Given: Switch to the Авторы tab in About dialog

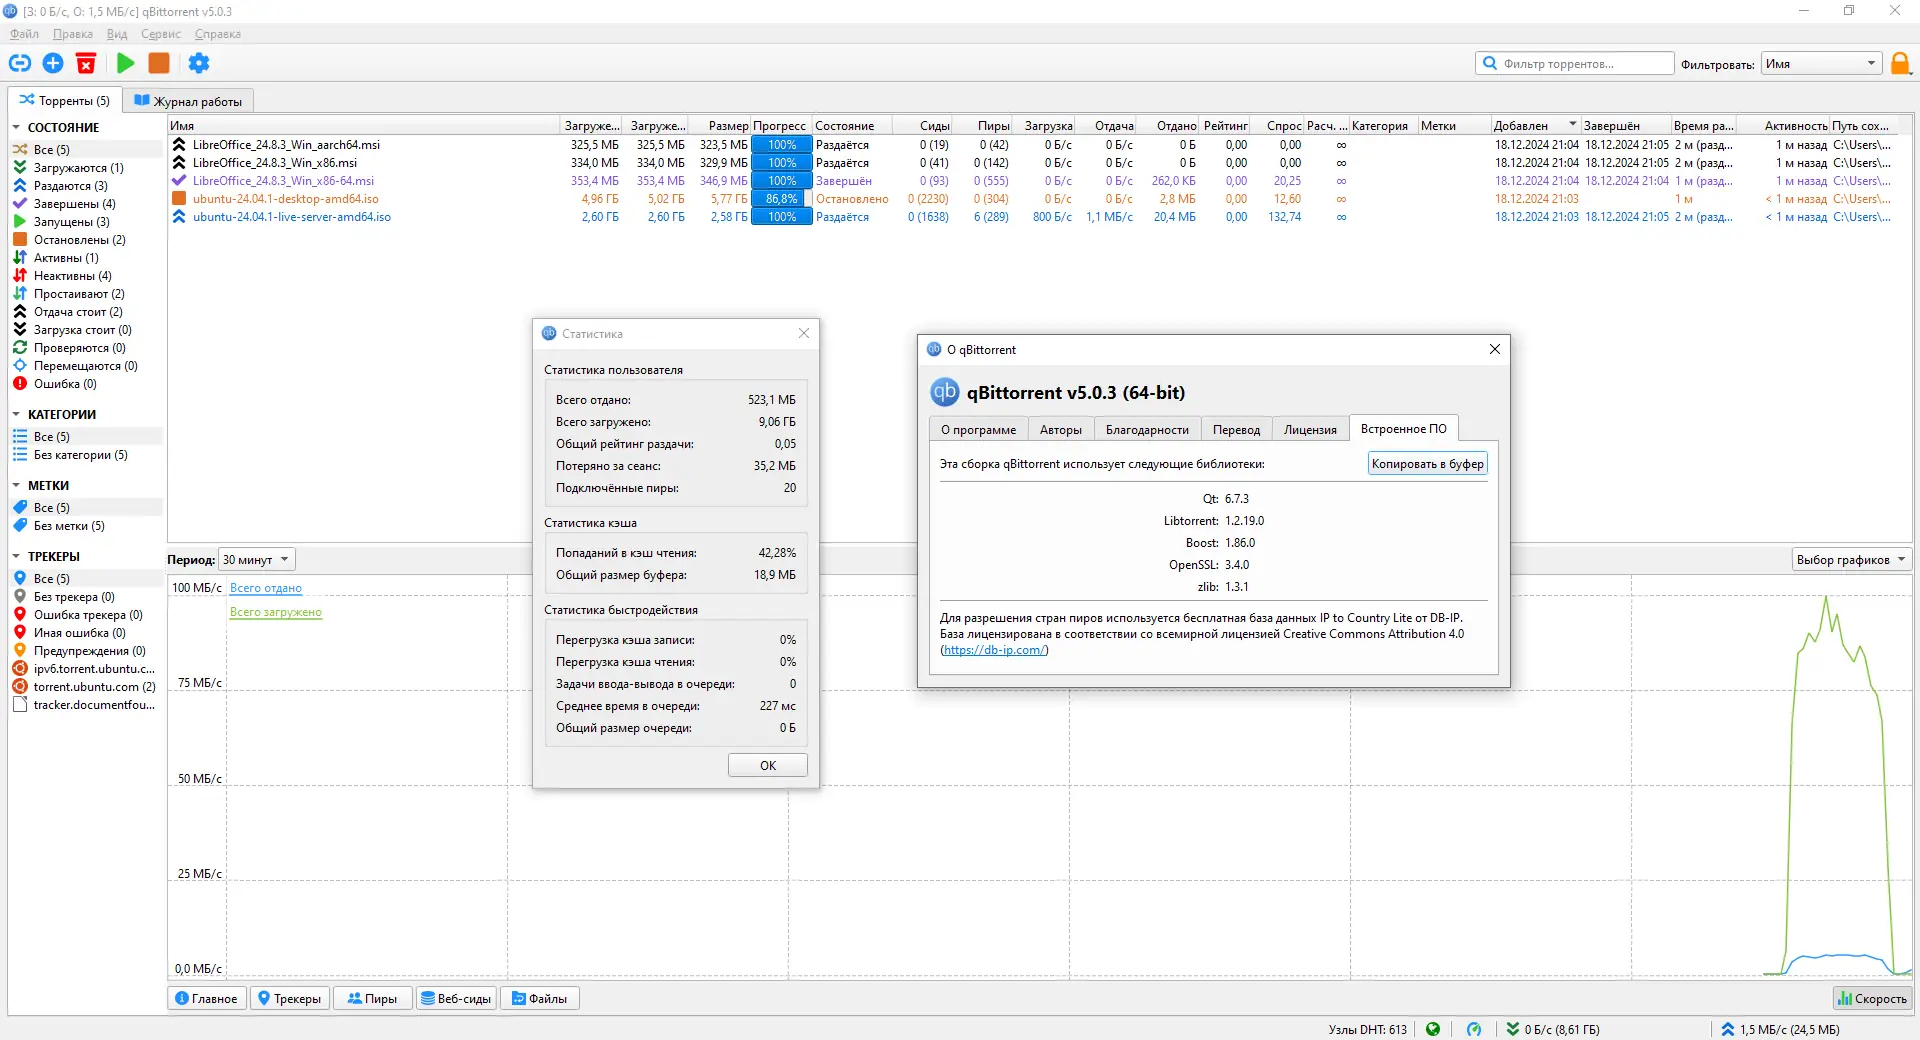Looking at the screenshot, I should [x=1061, y=430].
